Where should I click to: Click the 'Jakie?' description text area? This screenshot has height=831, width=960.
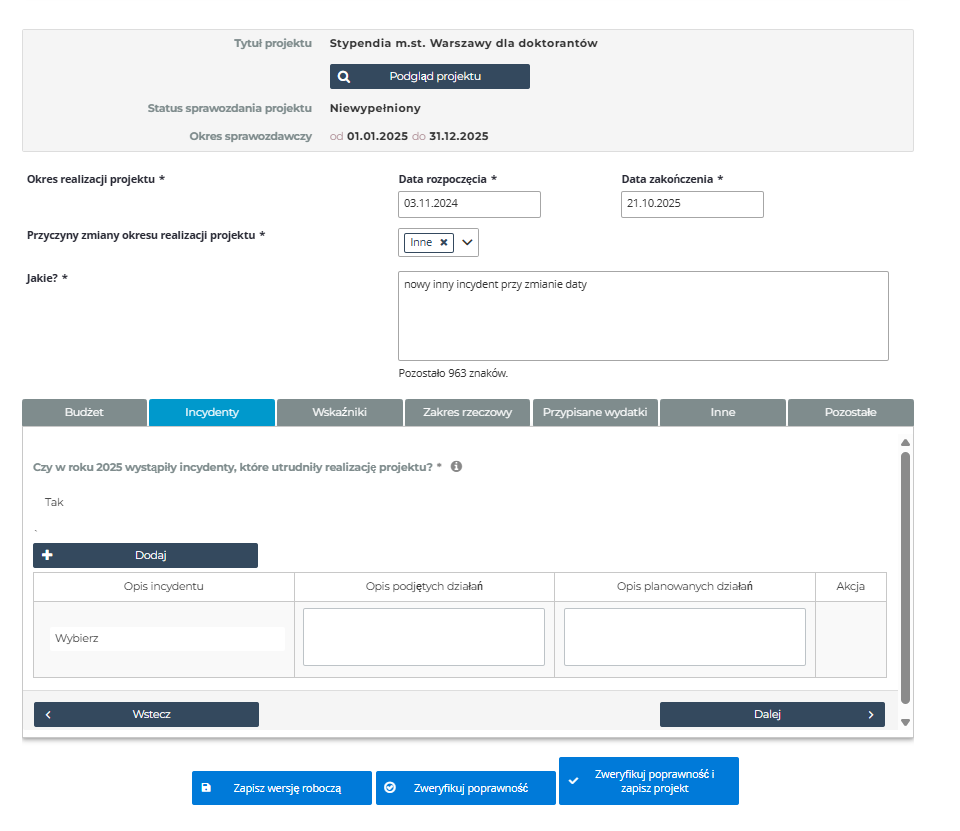pyautogui.click(x=643, y=315)
